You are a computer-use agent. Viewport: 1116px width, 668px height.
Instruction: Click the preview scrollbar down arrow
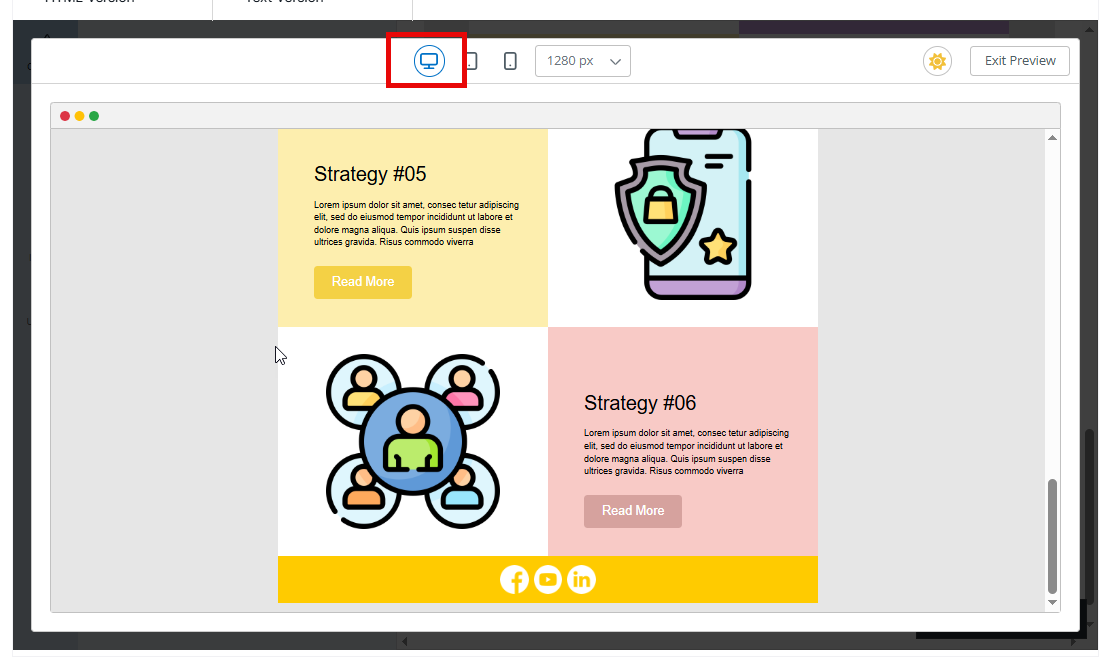[x=1052, y=603]
